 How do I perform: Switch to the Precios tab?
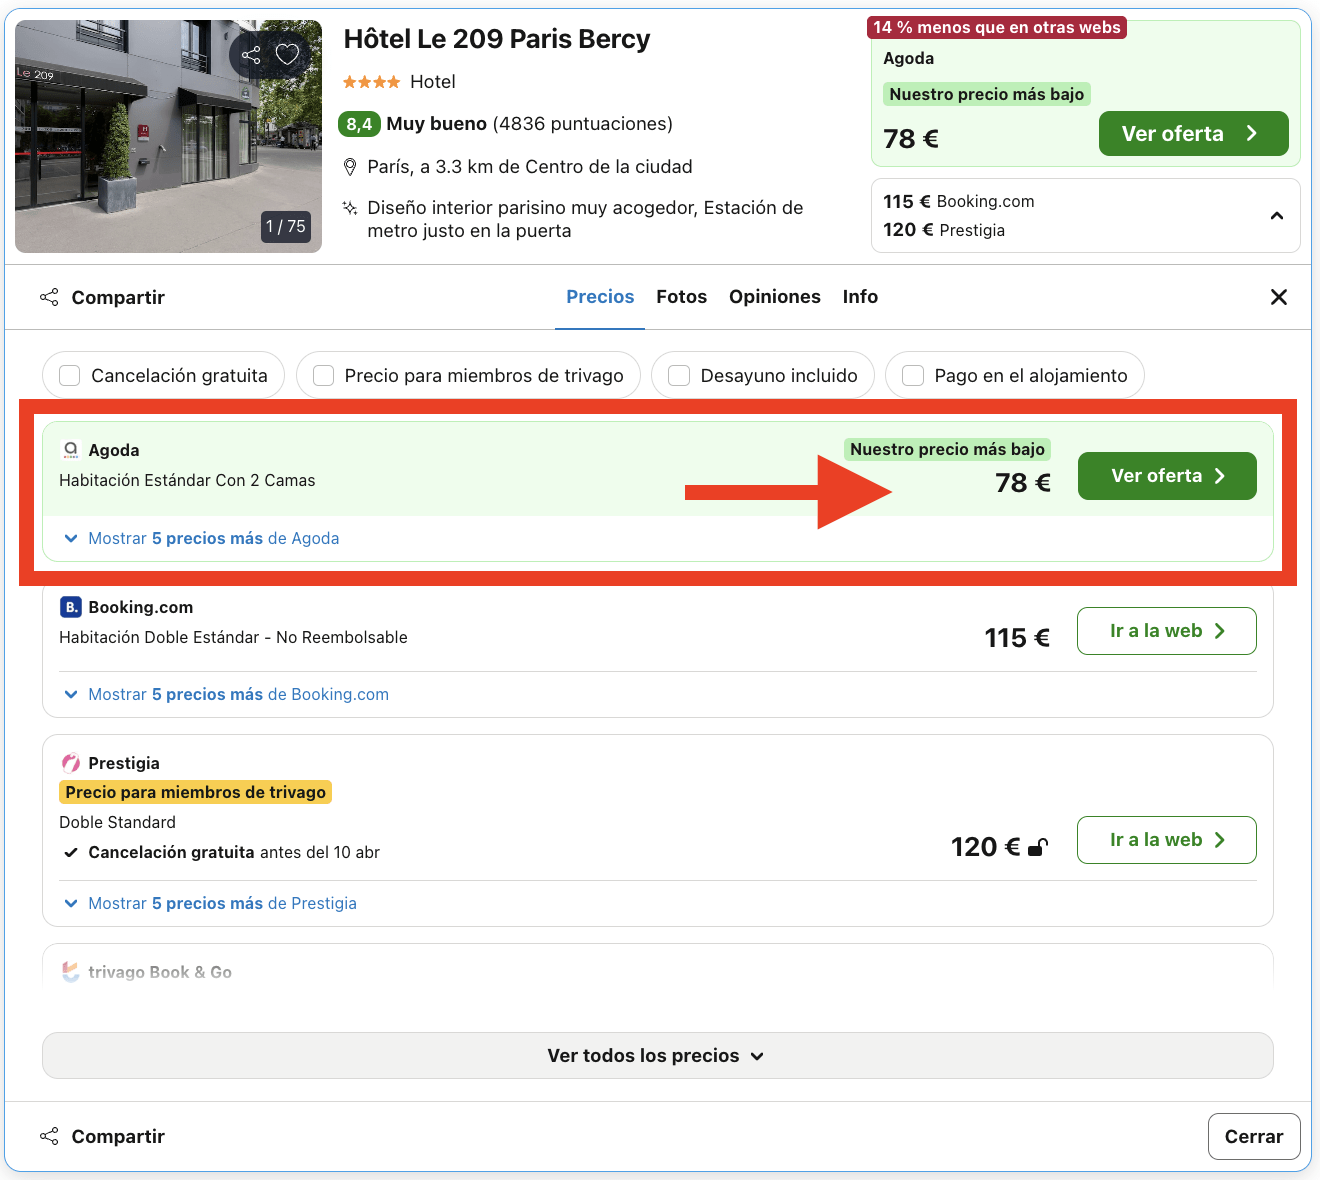pyautogui.click(x=600, y=297)
